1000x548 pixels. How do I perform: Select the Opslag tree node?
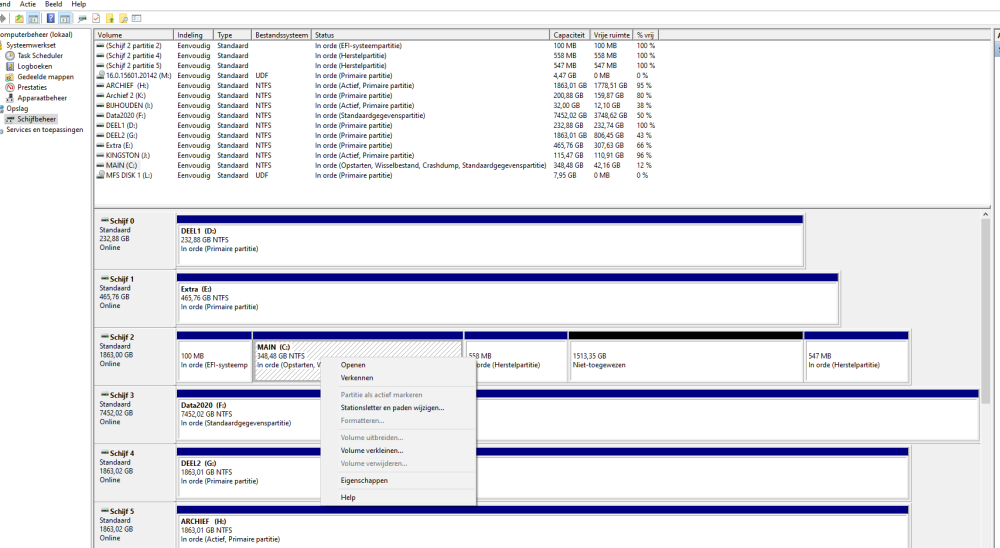(17, 108)
